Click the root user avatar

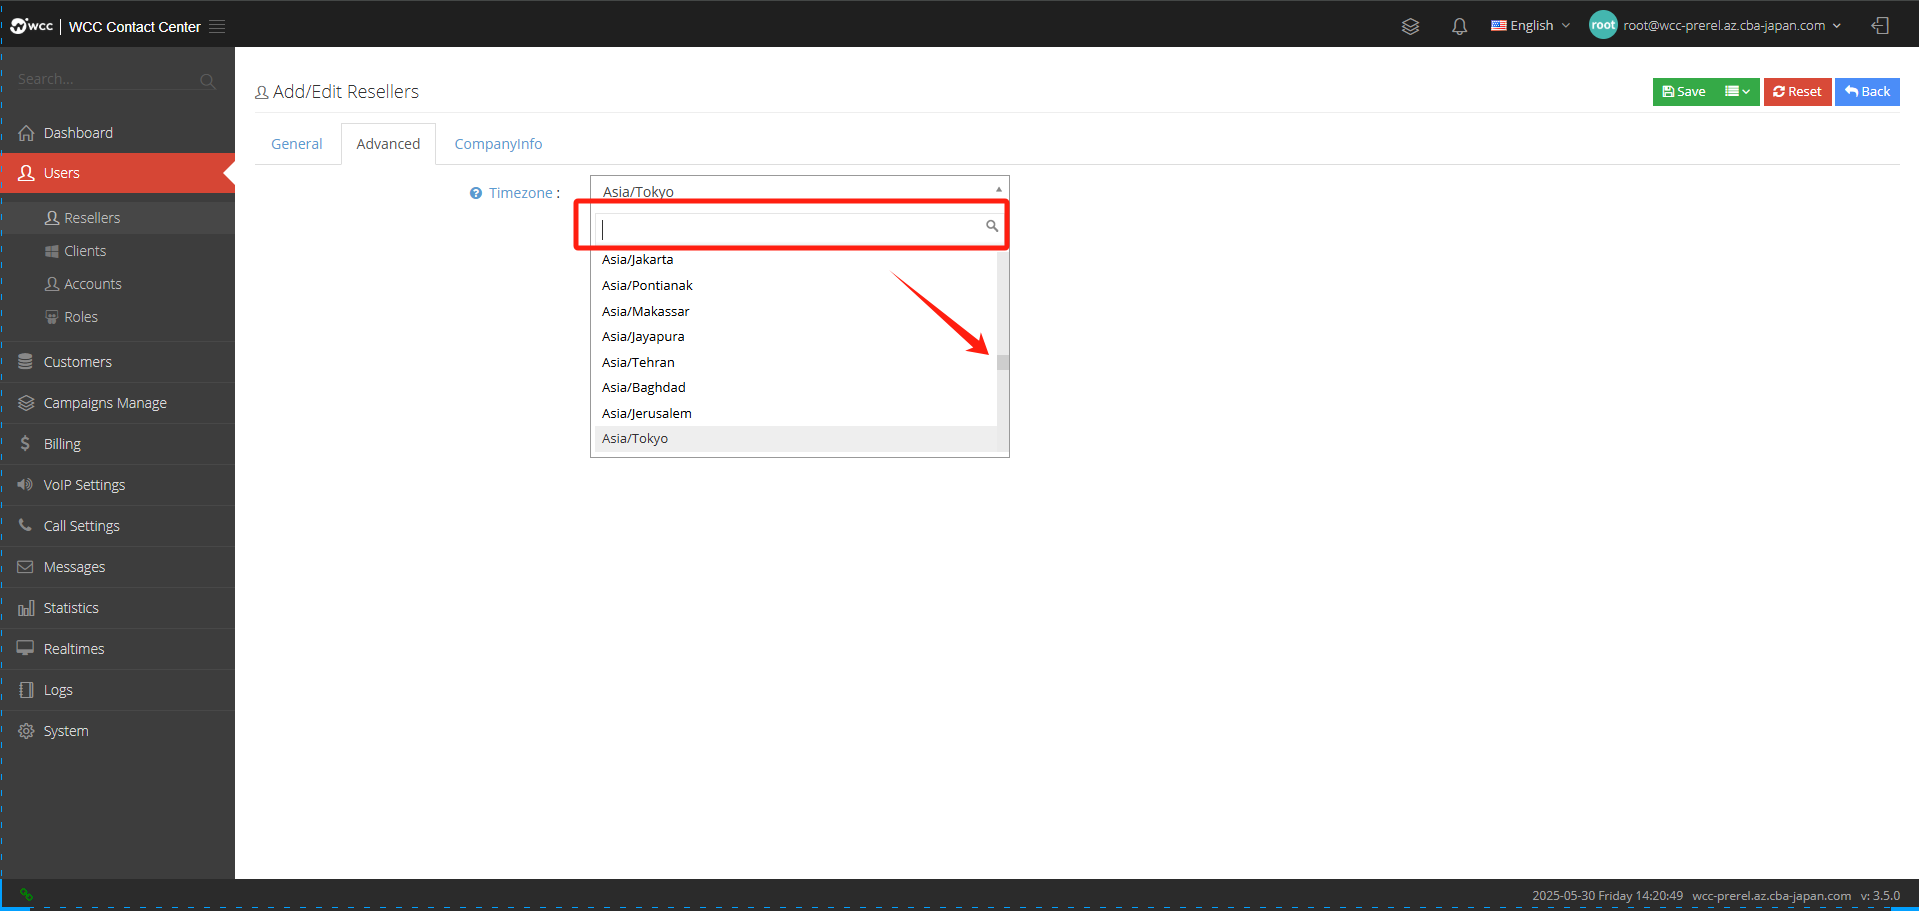tap(1603, 25)
